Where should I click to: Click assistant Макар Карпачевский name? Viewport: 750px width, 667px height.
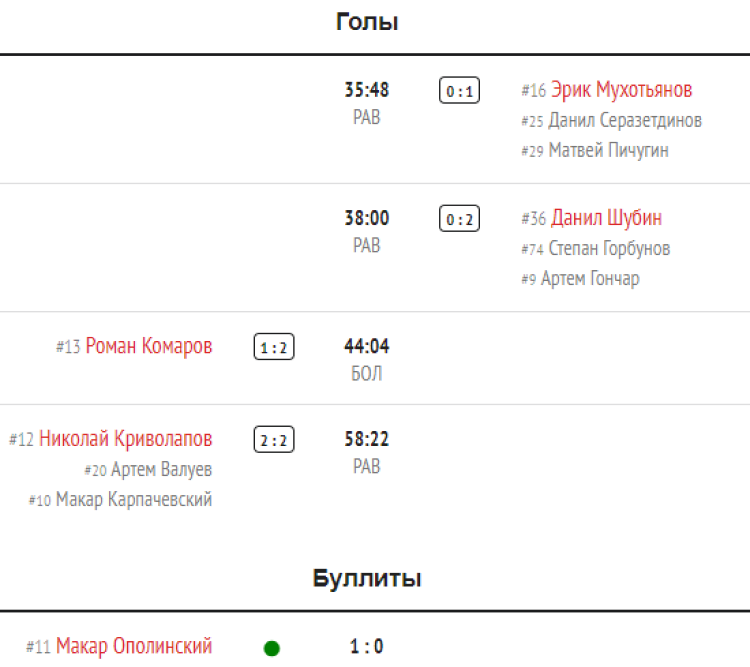coord(134,500)
